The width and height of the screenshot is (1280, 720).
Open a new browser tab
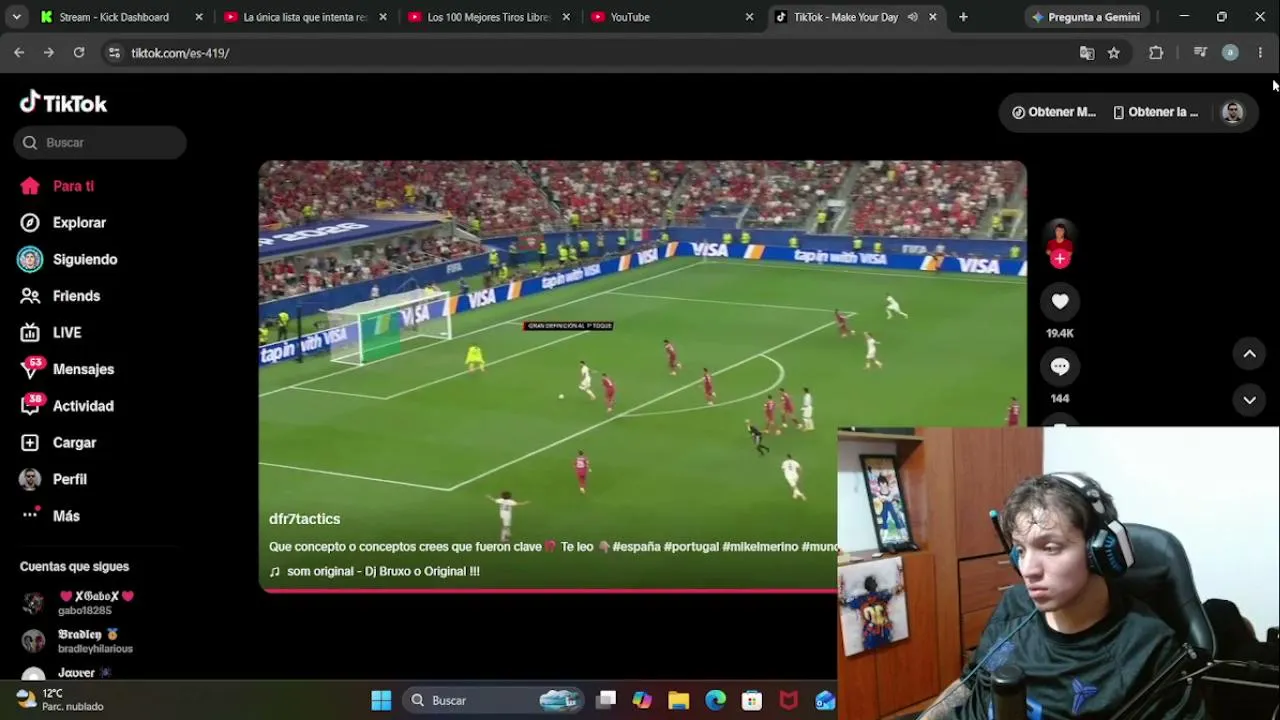(x=963, y=17)
